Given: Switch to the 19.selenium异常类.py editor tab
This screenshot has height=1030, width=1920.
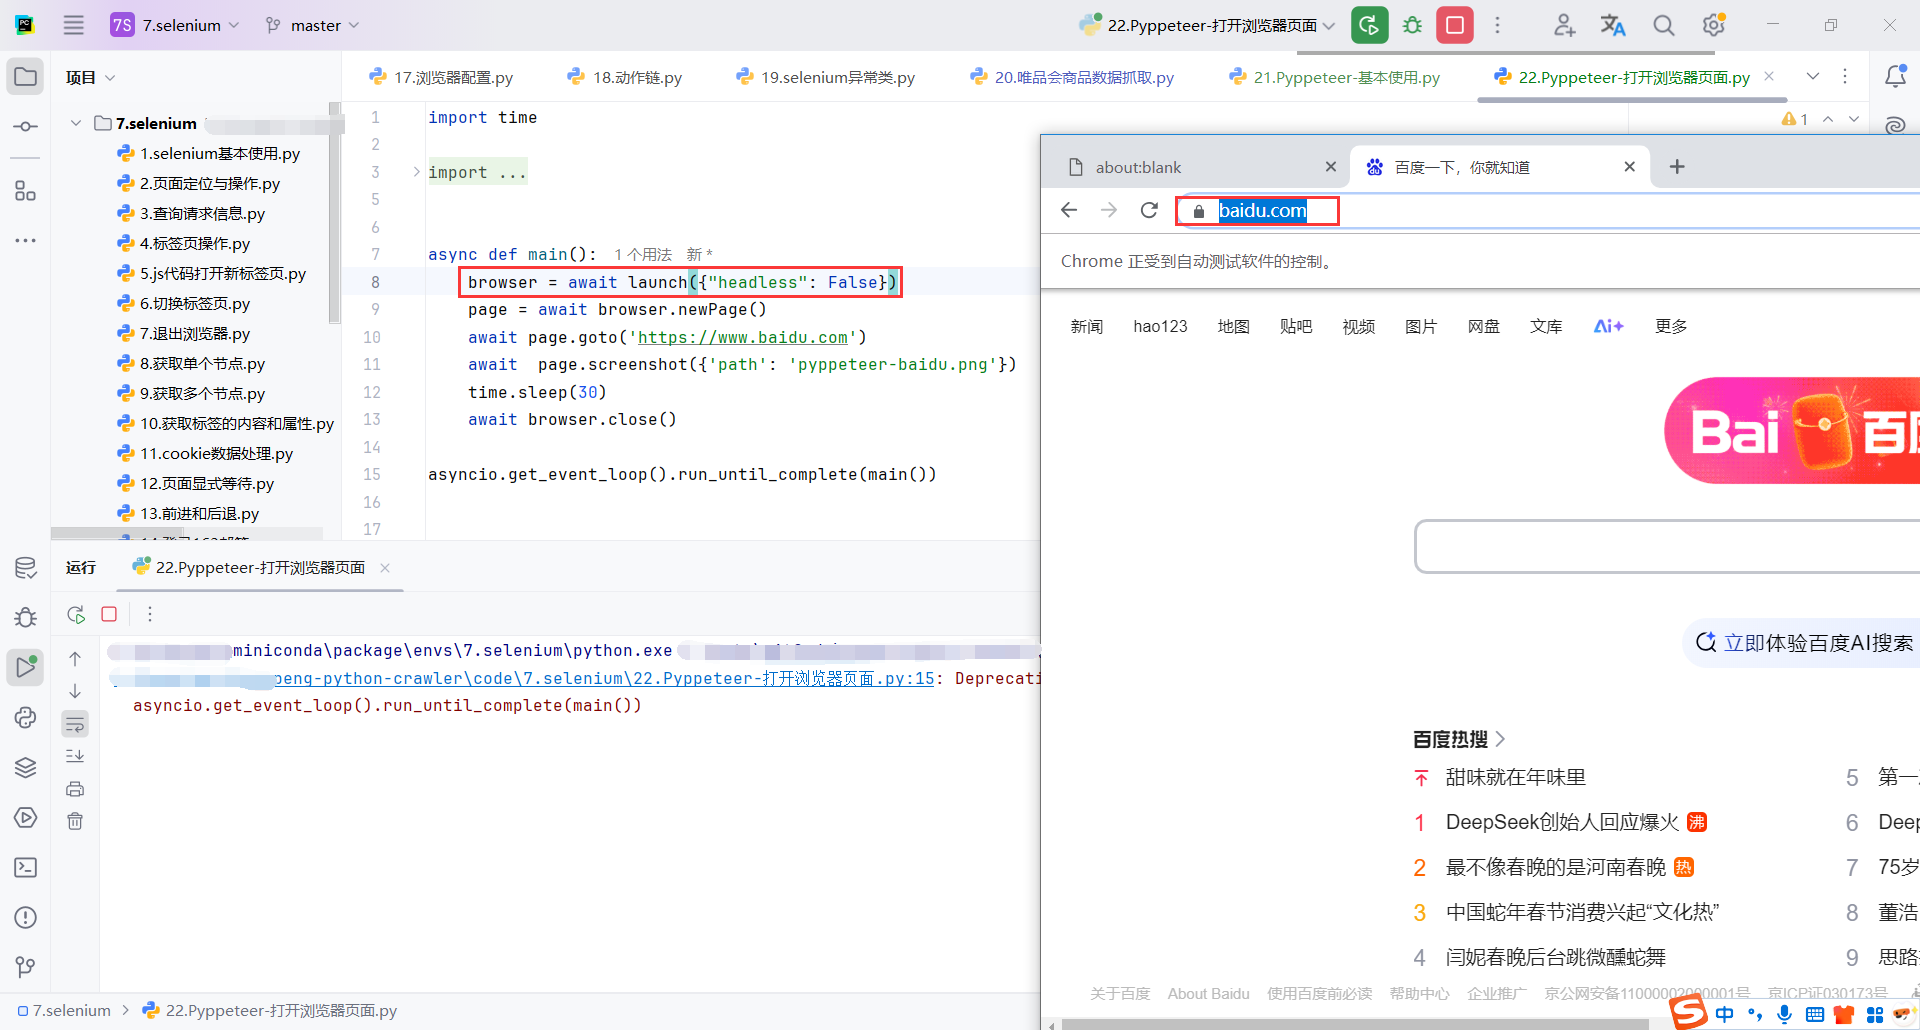Looking at the screenshot, I should 826,77.
